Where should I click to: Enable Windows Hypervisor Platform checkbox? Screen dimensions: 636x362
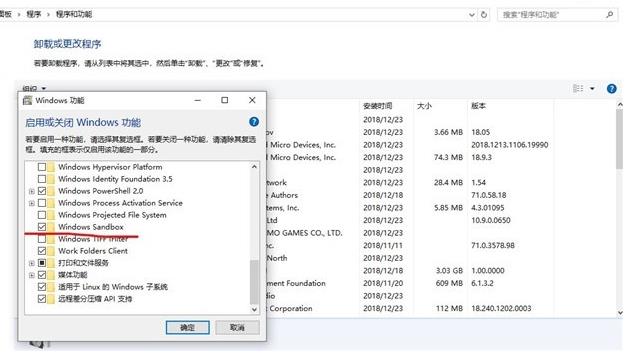point(42,167)
